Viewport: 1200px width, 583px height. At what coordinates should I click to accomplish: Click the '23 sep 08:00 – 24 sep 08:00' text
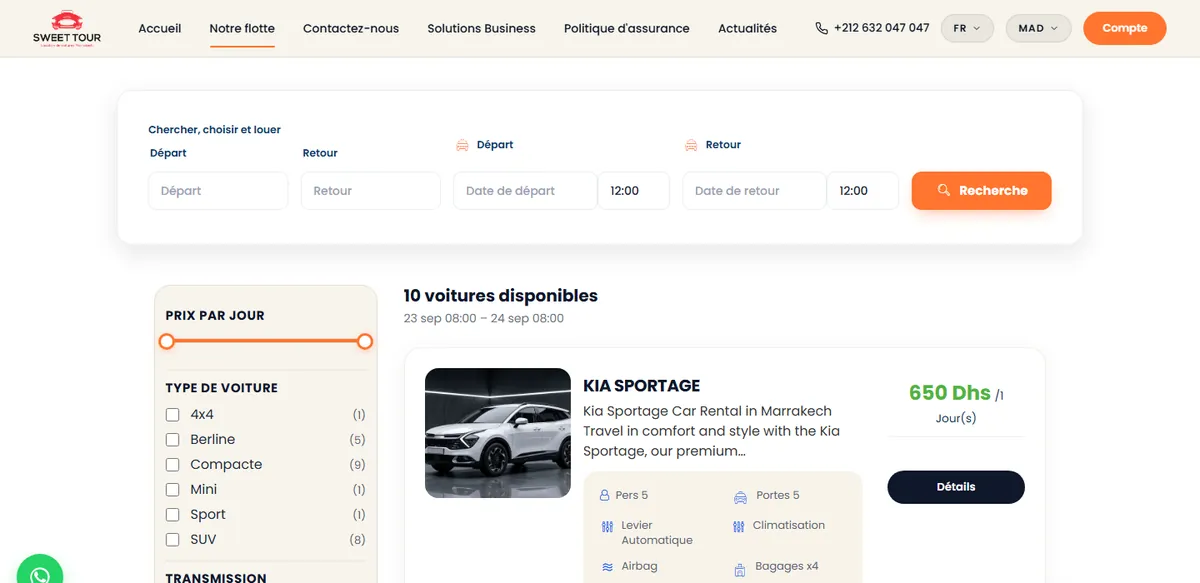(x=484, y=319)
